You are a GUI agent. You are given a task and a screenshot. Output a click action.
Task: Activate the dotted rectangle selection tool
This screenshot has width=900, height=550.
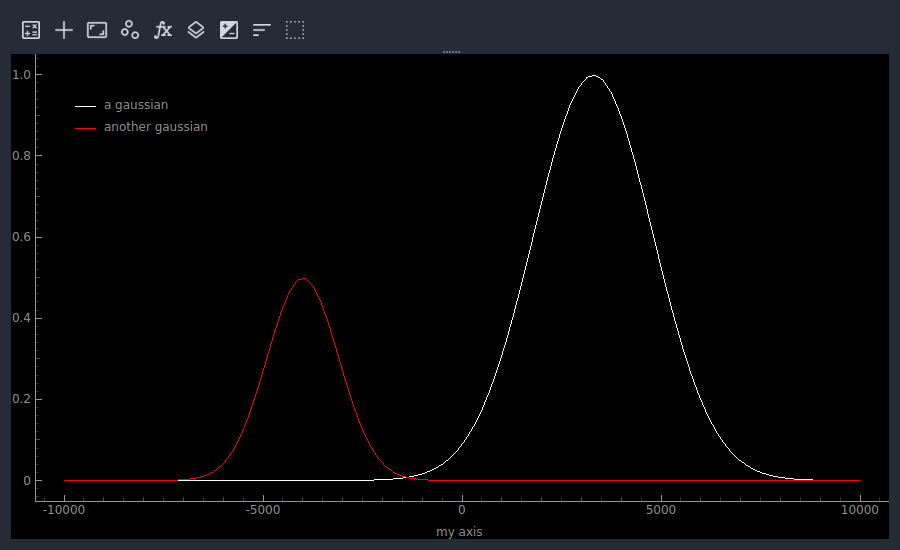pos(295,30)
